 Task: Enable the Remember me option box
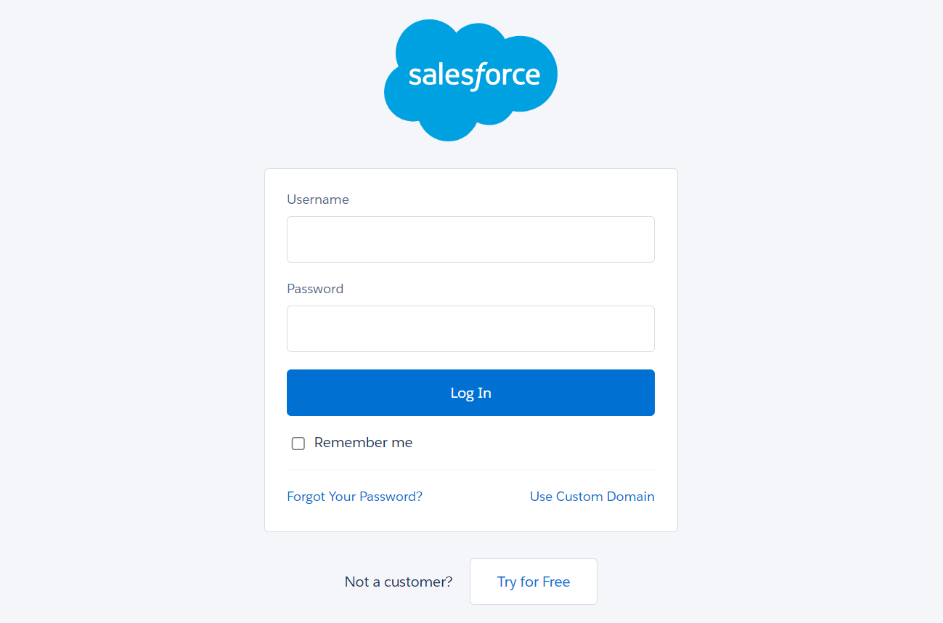tap(298, 443)
